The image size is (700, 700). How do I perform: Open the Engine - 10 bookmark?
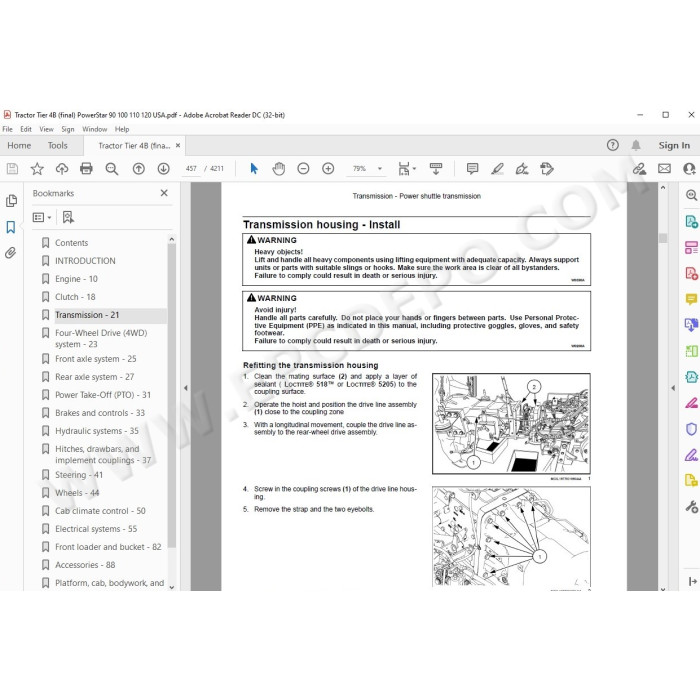click(76, 279)
